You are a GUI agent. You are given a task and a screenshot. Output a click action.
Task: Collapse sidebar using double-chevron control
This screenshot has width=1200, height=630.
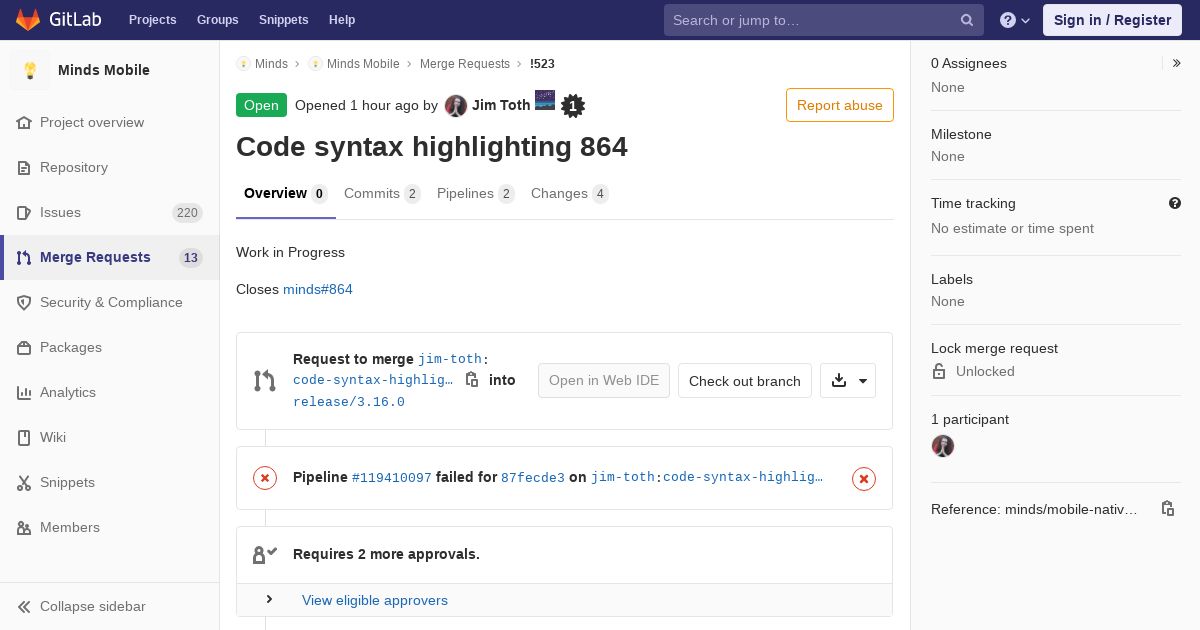point(110,606)
